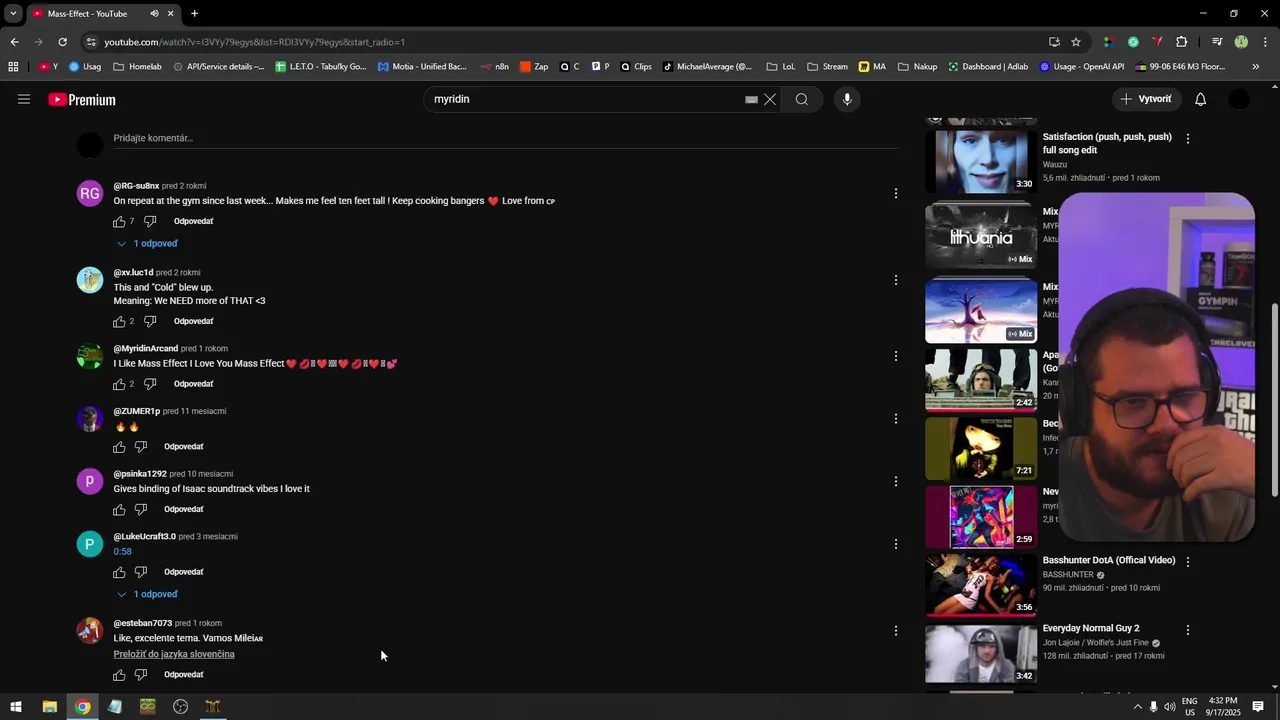Like the @ZUMER1p comment
Screen dimensions: 1280x720
(119, 447)
